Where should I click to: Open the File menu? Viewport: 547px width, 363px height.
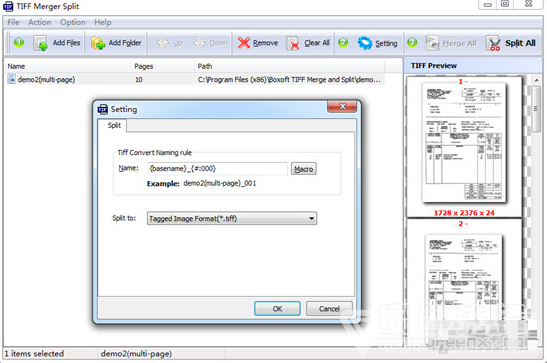click(14, 22)
